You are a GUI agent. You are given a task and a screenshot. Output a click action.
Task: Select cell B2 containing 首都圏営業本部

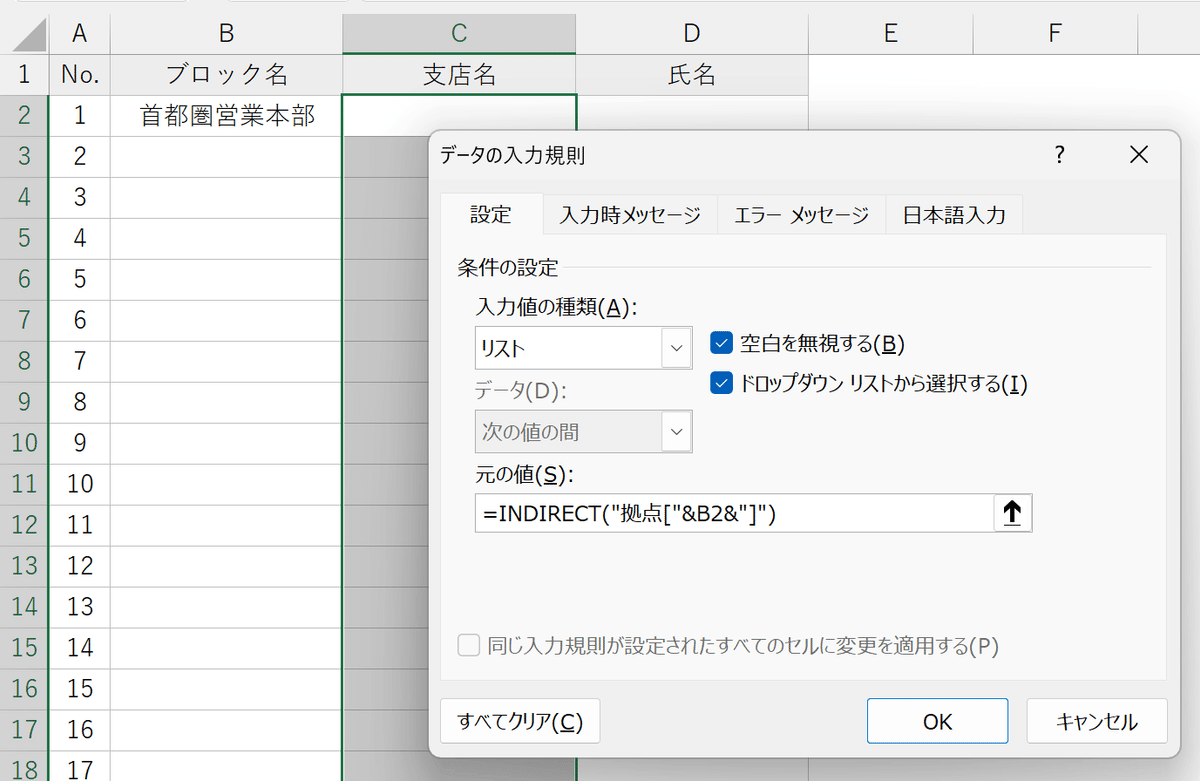click(x=227, y=116)
